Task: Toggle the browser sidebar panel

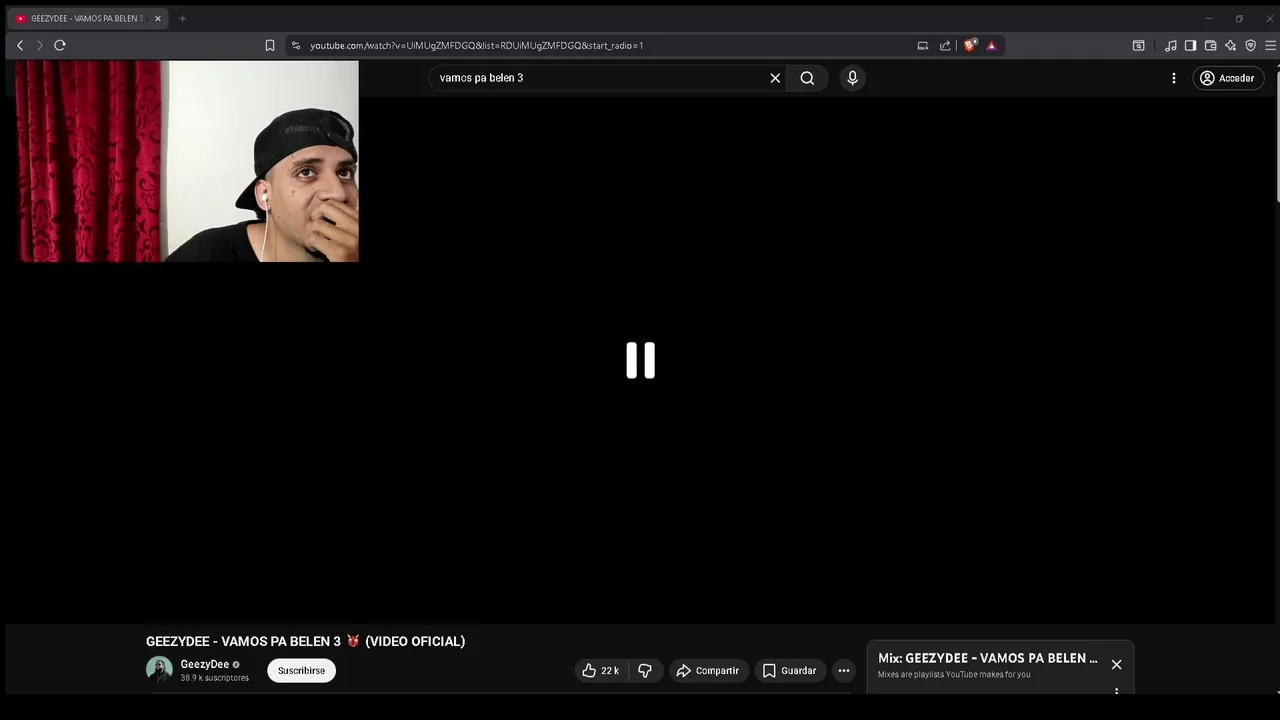Action: [1190, 45]
